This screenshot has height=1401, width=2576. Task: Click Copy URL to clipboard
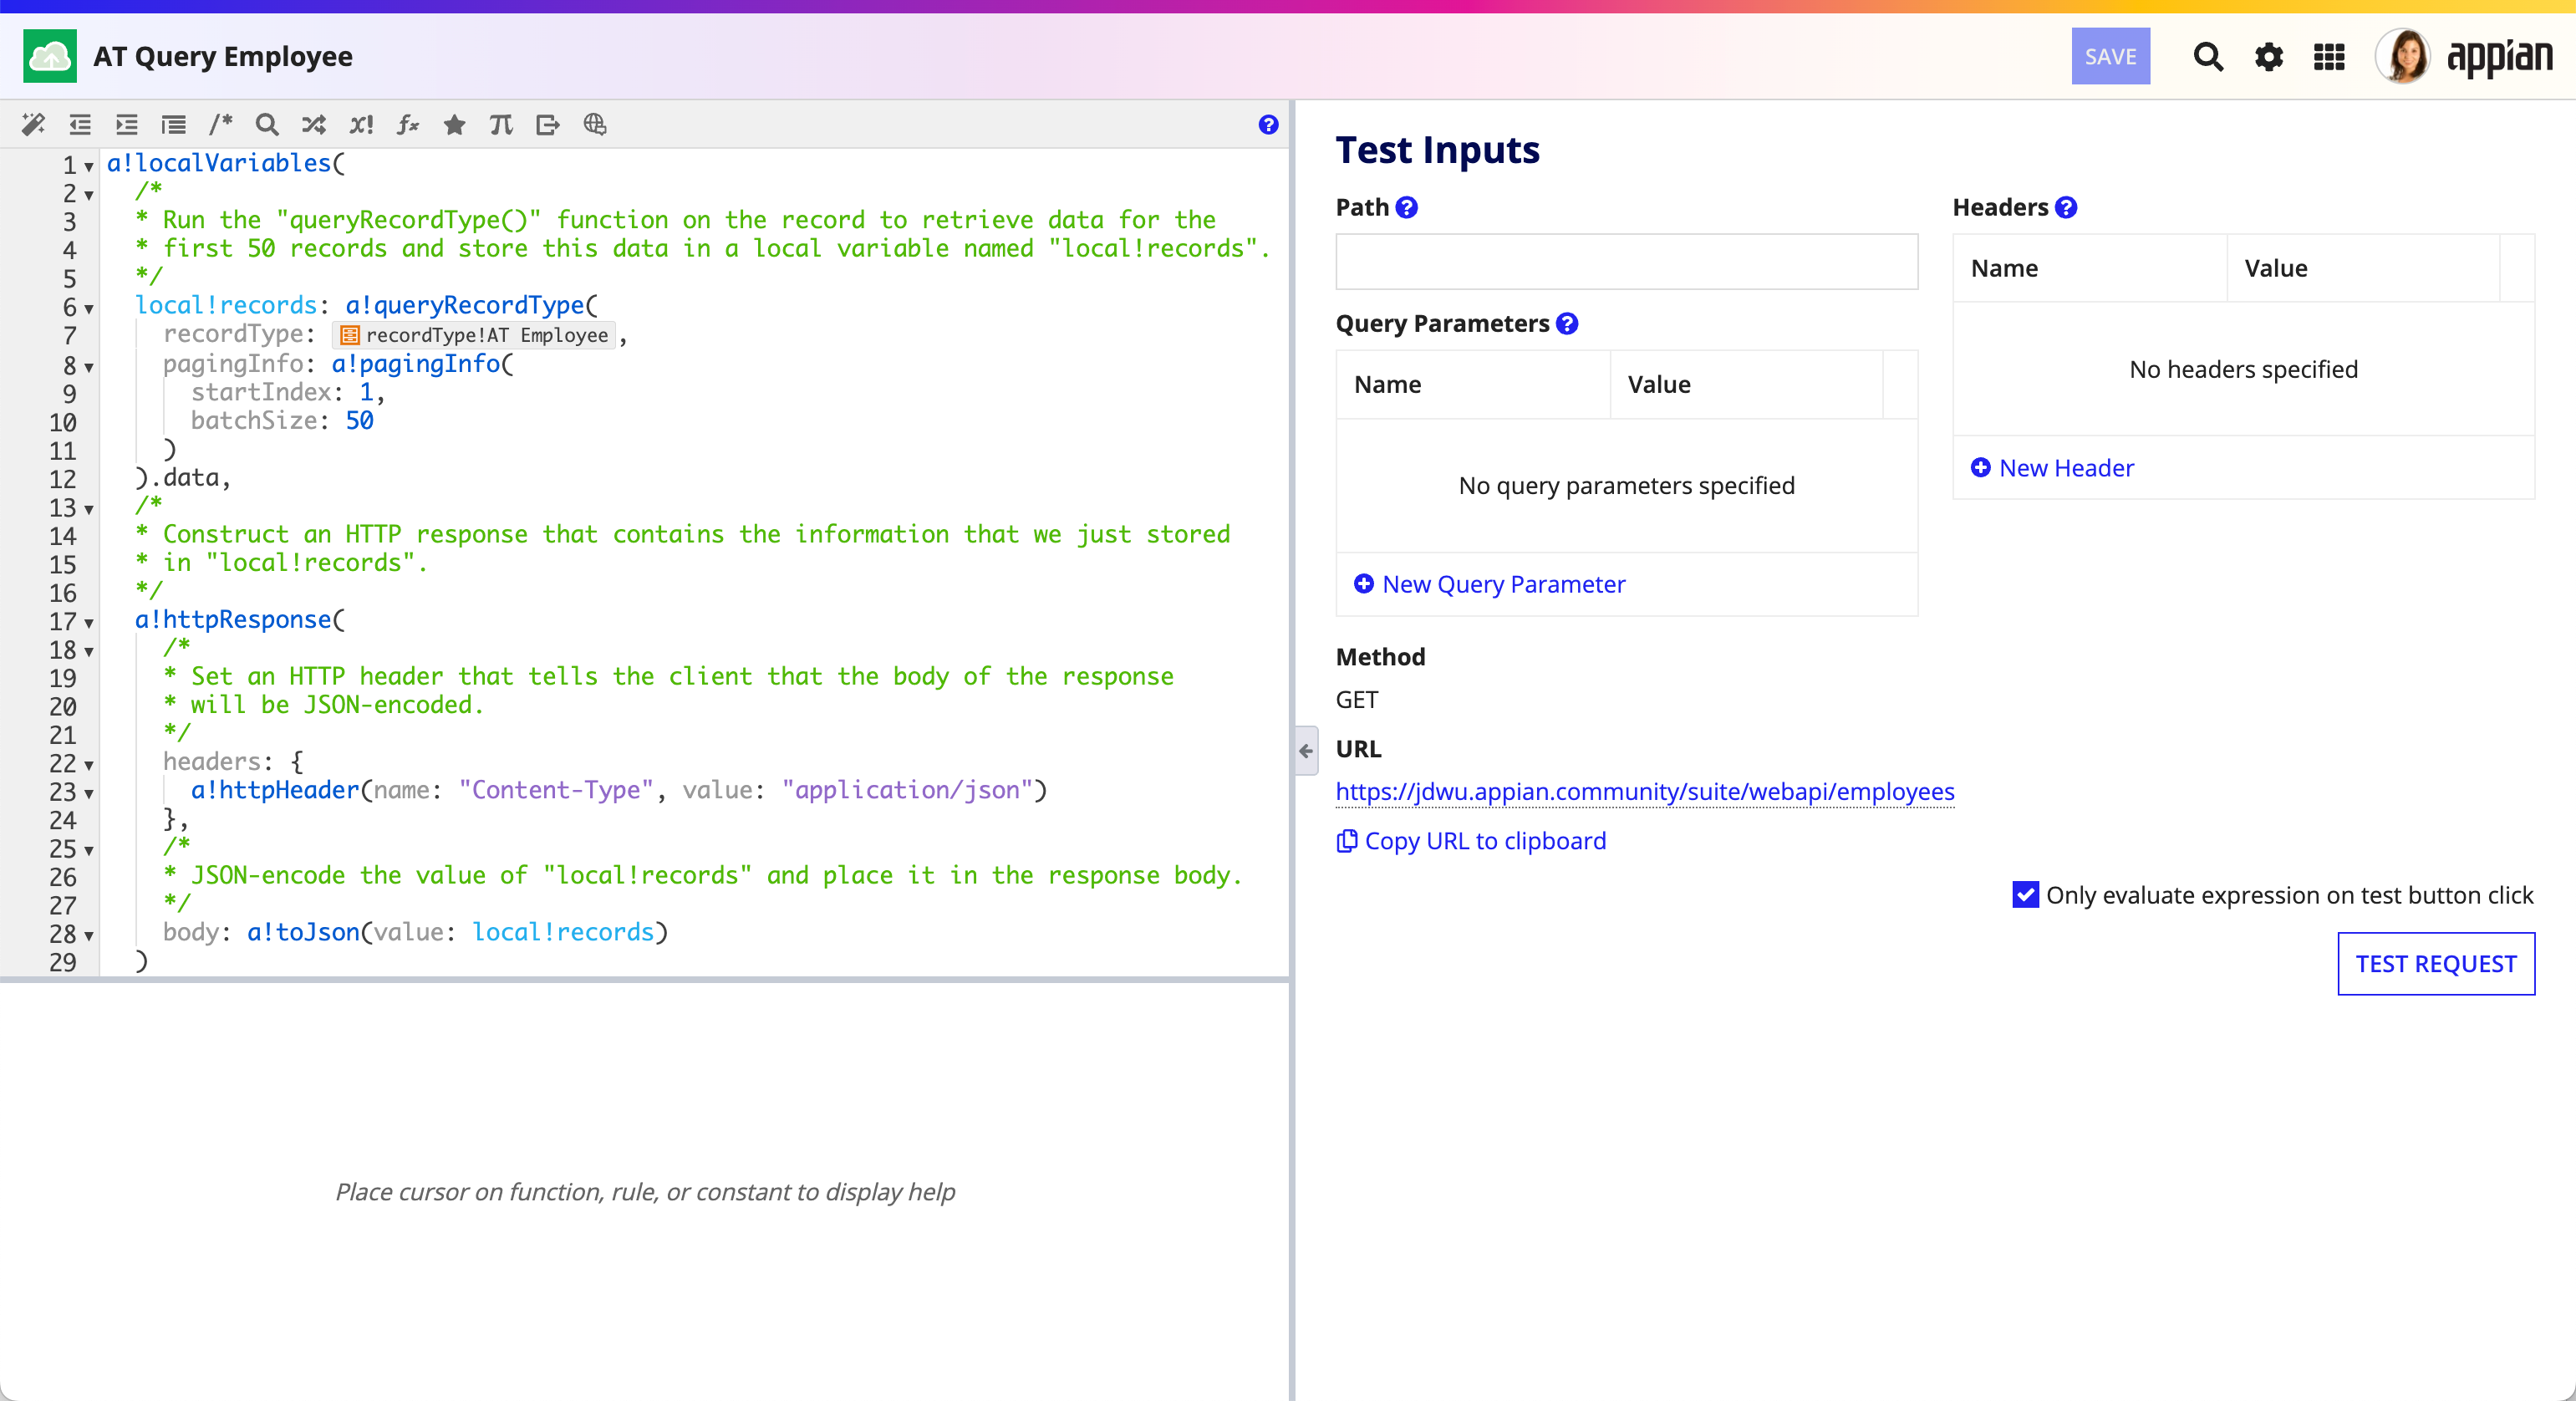click(1471, 841)
